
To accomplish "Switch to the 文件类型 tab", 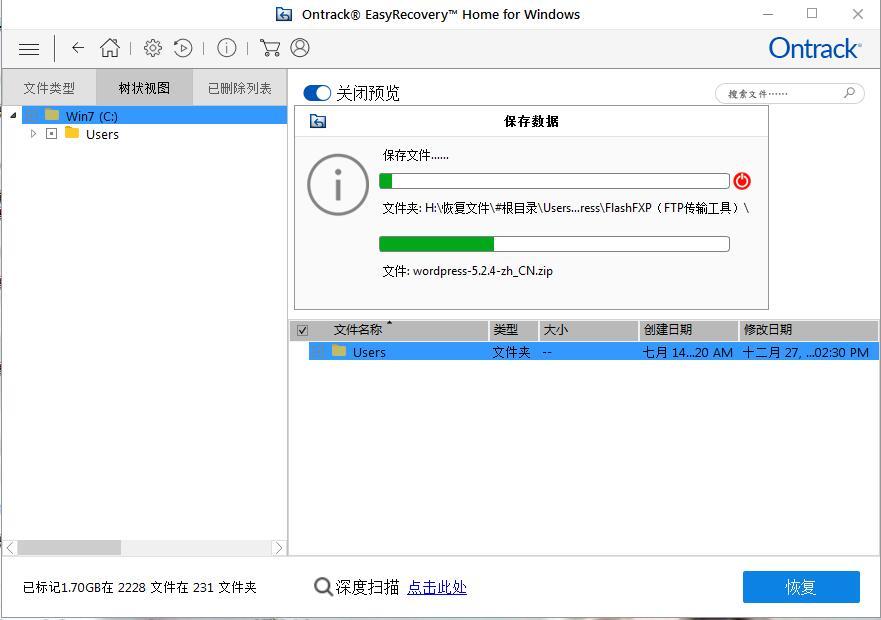I will [x=49, y=88].
